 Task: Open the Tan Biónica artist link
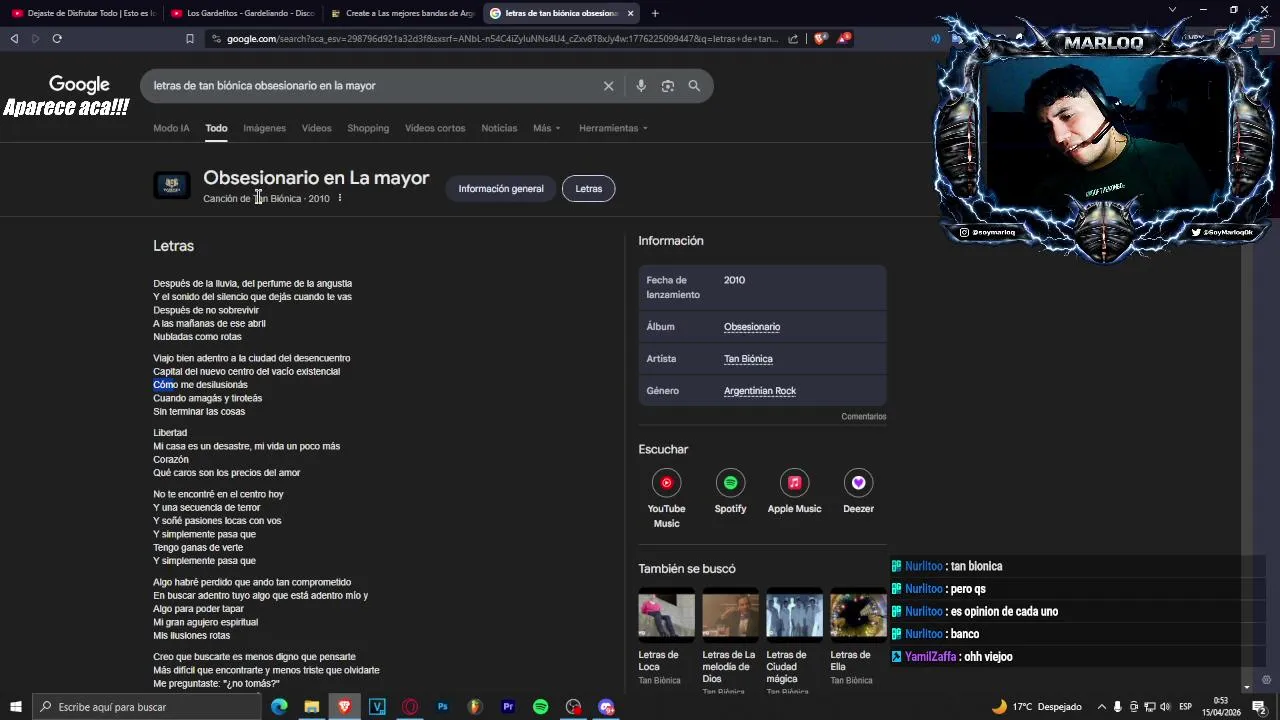point(748,359)
